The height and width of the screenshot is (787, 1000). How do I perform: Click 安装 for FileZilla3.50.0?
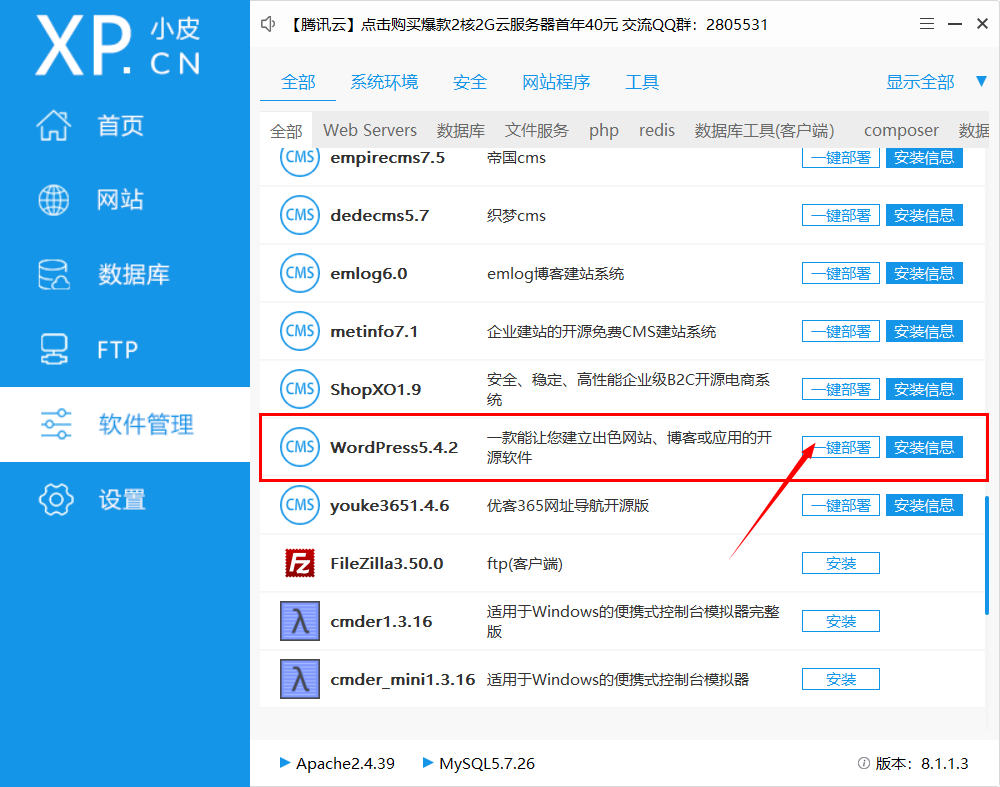click(841, 563)
